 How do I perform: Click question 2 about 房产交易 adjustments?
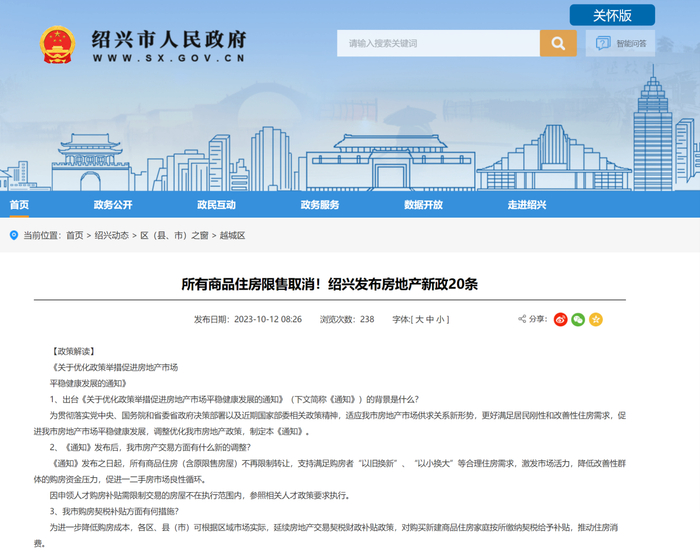(x=150, y=447)
